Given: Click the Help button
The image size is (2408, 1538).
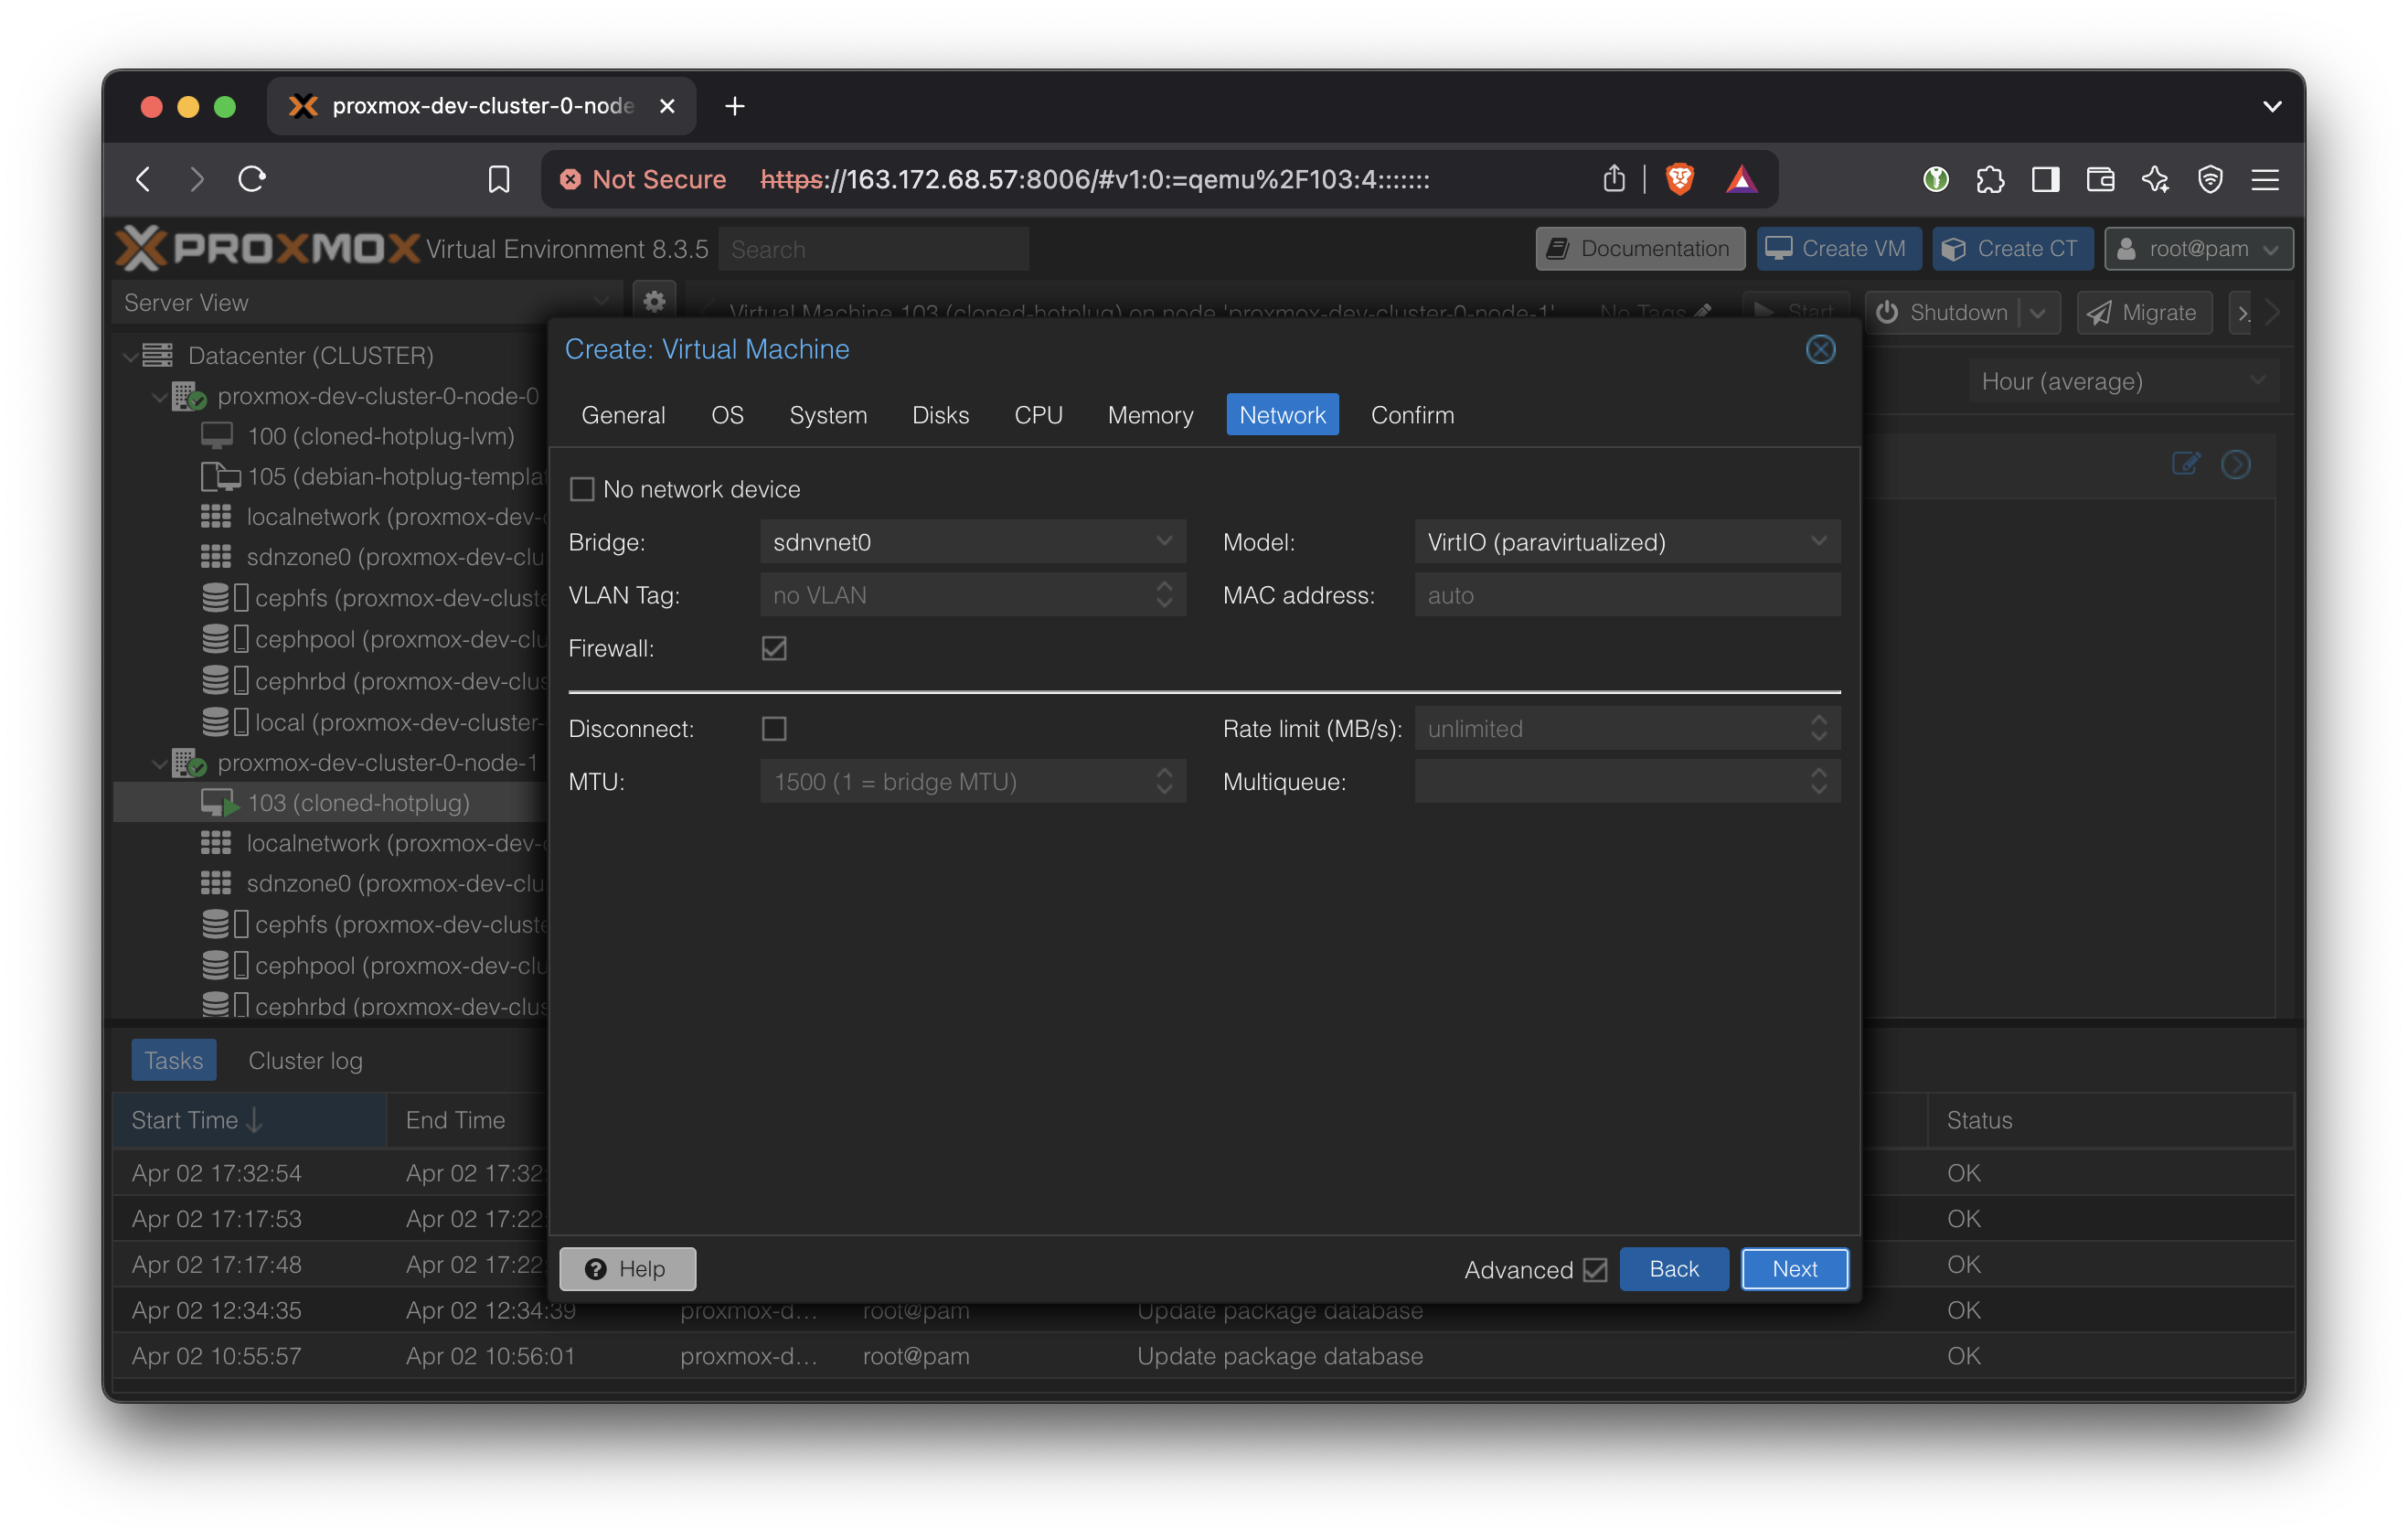Looking at the screenshot, I should pyautogui.click(x=627, y=1268).
